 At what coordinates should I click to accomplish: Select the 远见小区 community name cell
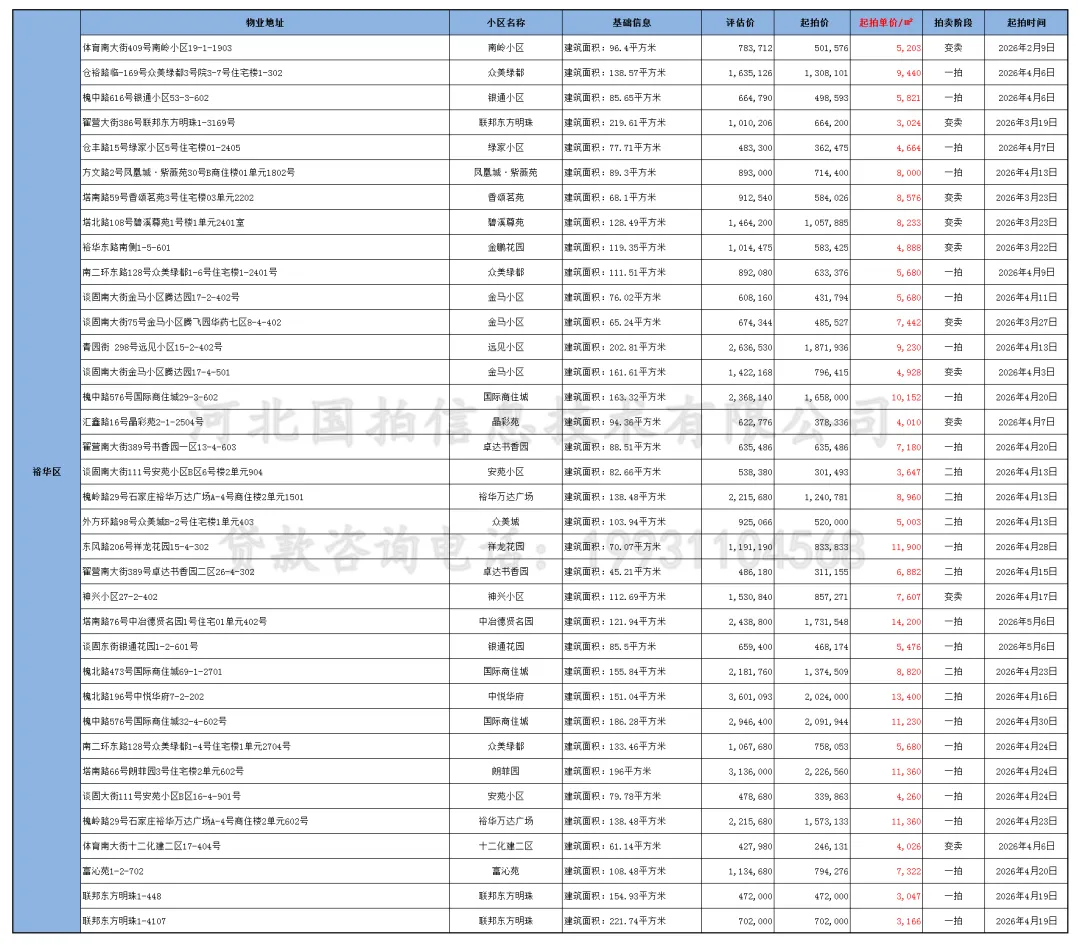click(506, 347)
